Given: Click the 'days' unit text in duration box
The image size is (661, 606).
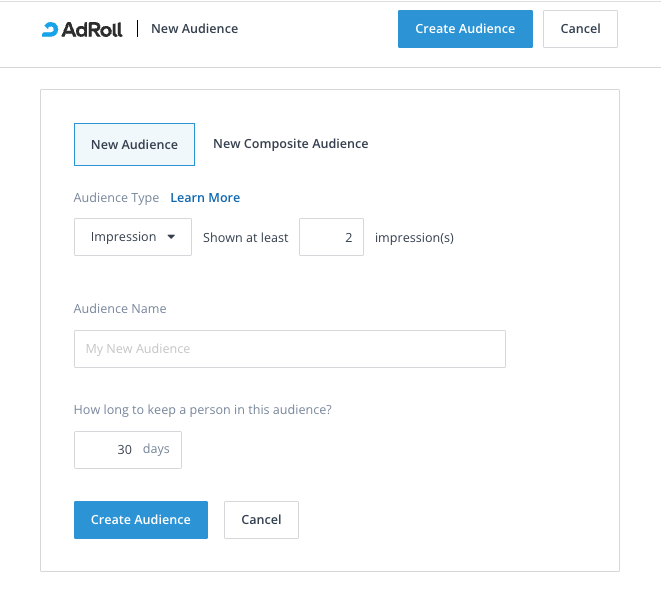Looking at the screenshot, I should click(x=156, y=449).
